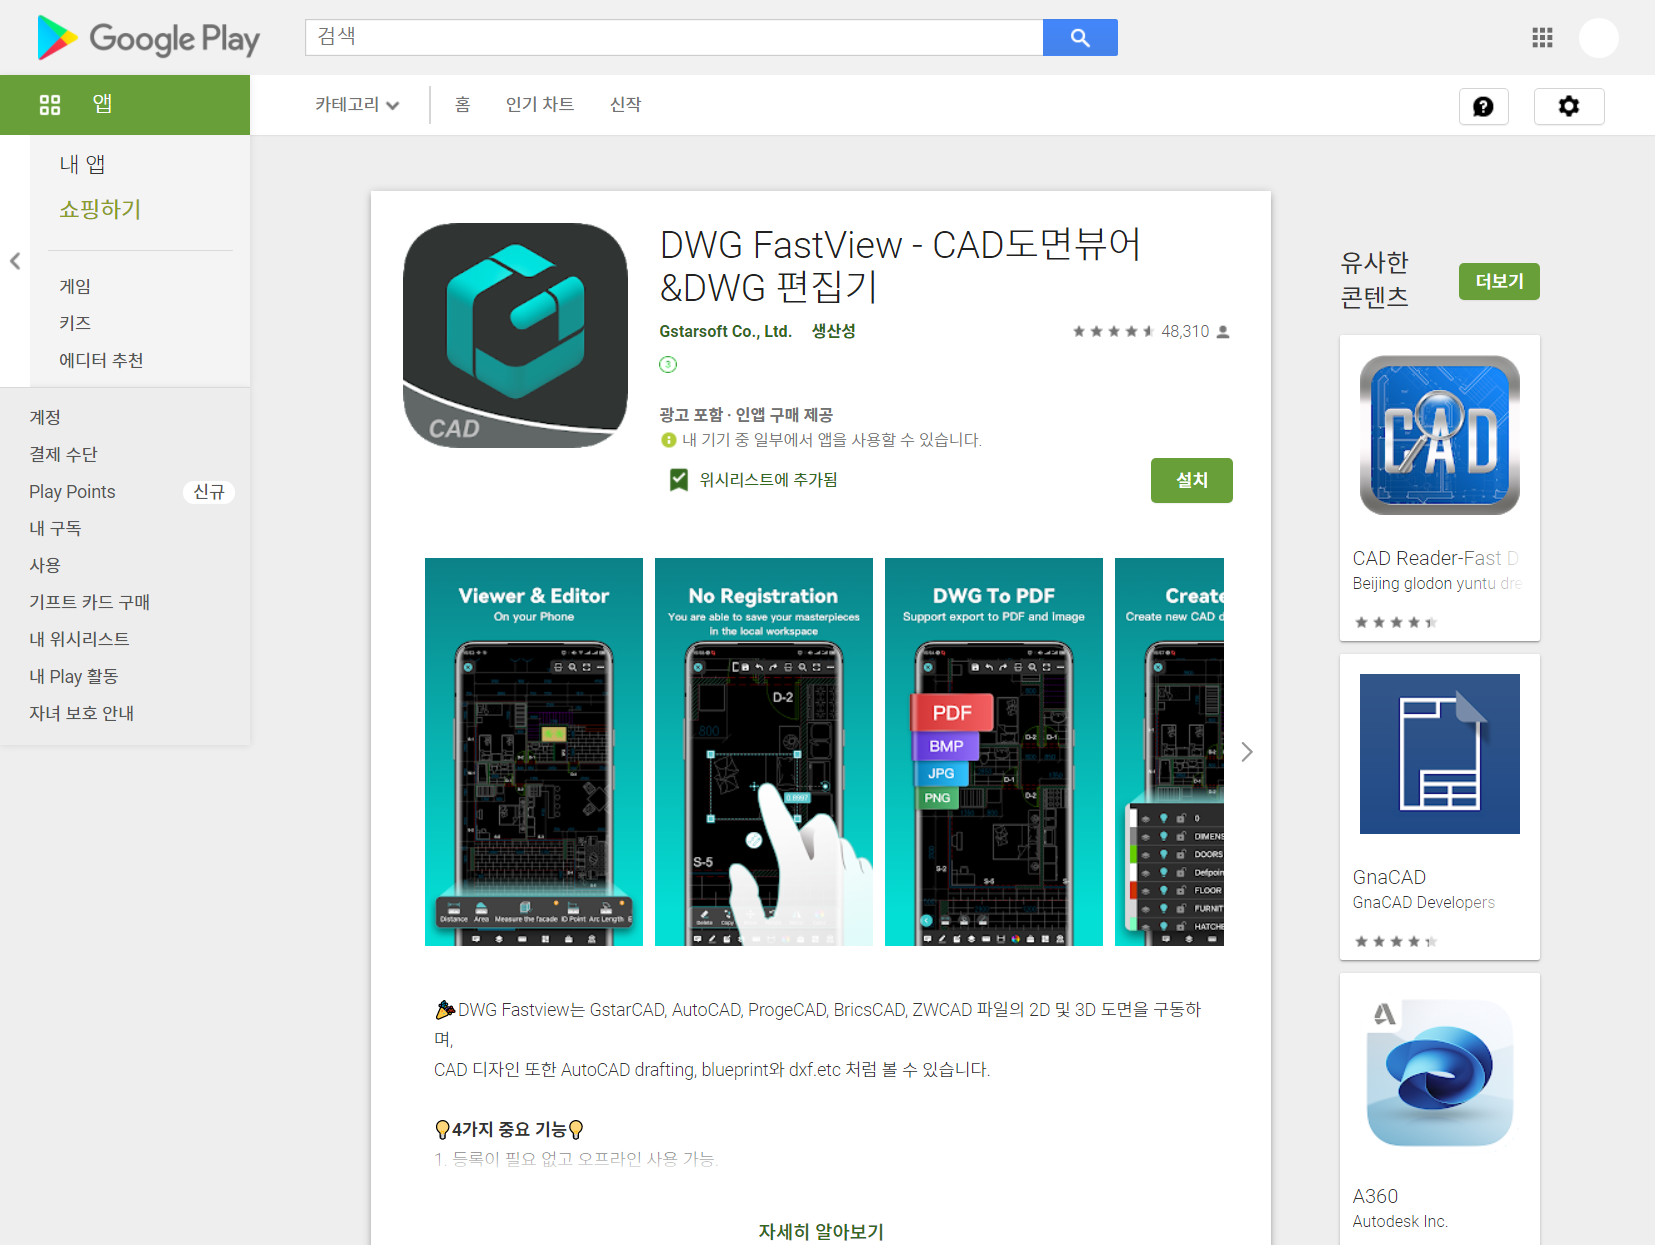Click the star rating next to 48,310

click(1113, 331)
